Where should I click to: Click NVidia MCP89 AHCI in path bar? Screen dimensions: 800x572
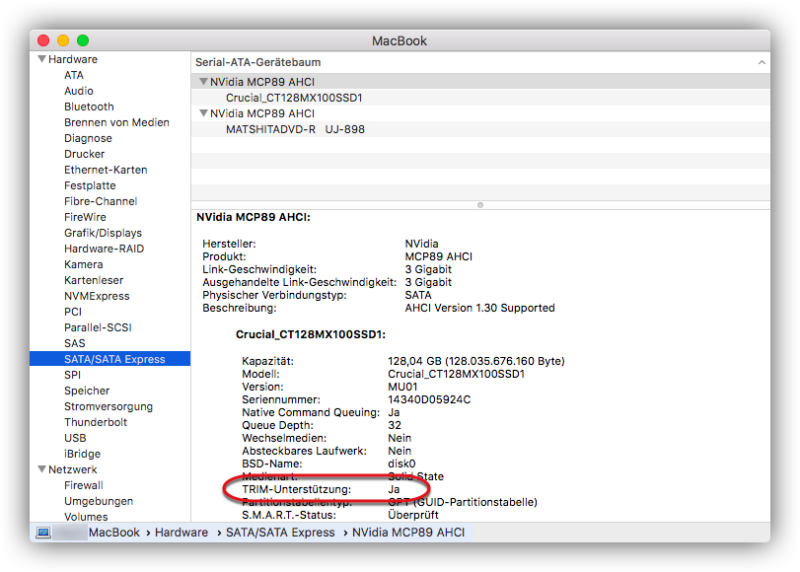pyautogui.click(x=408, y=533)
